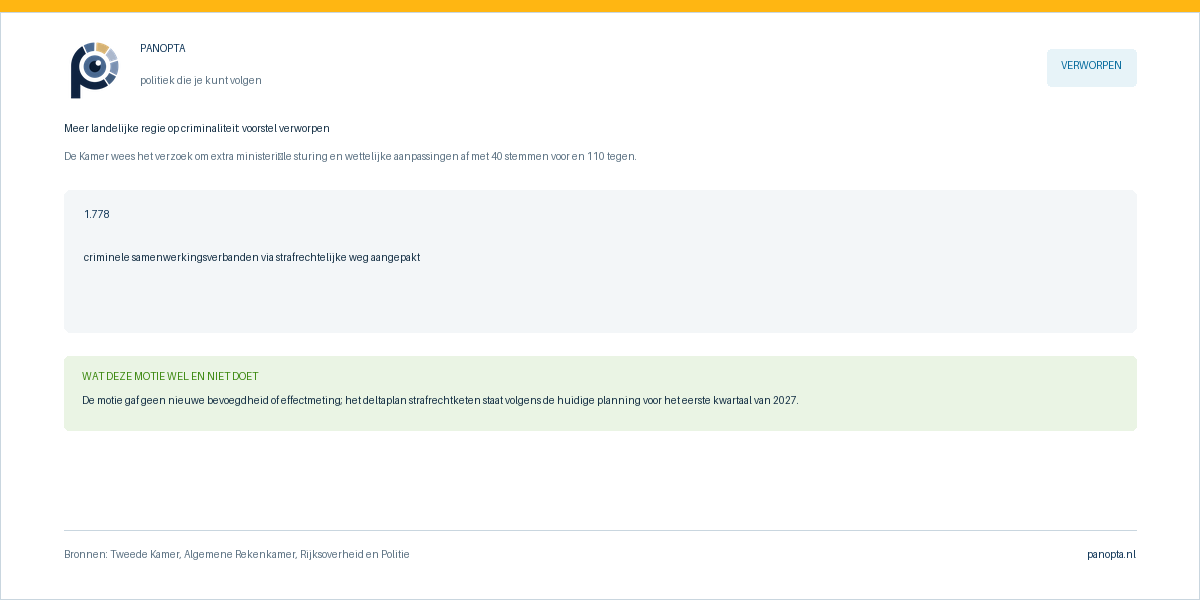Viewport: 1200px width, 600px height.
Task: Open the headline about landelijke regie op criminaliteit
Action: click(x=197, y=128)
